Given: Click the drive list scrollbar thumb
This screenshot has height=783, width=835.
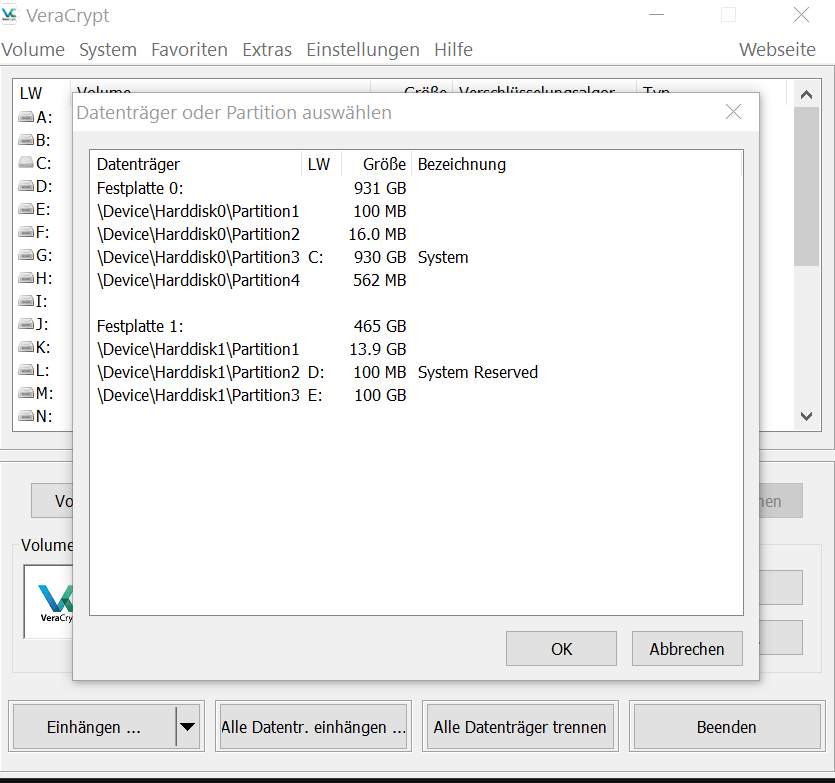Looking at the screenshot, I should coord(806,186).
